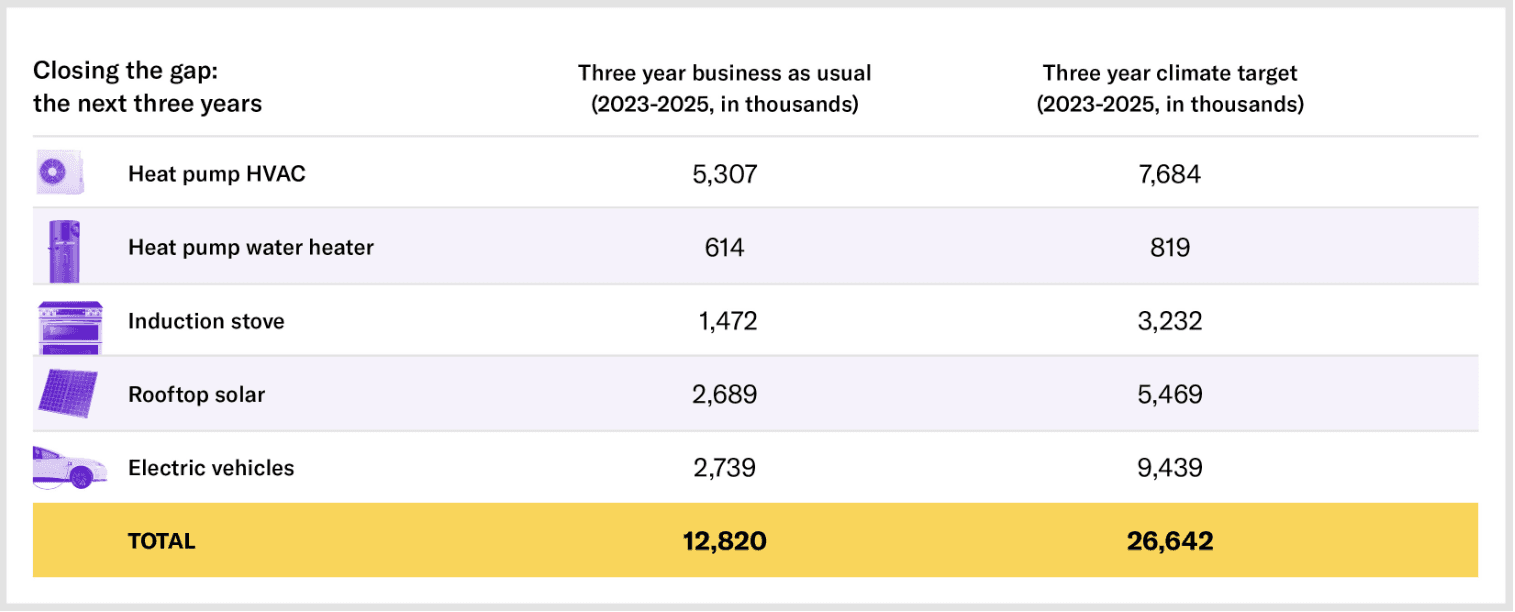Click the Three year climate target header
This screenshot has height=612, width=1515.
point(1170,89)
